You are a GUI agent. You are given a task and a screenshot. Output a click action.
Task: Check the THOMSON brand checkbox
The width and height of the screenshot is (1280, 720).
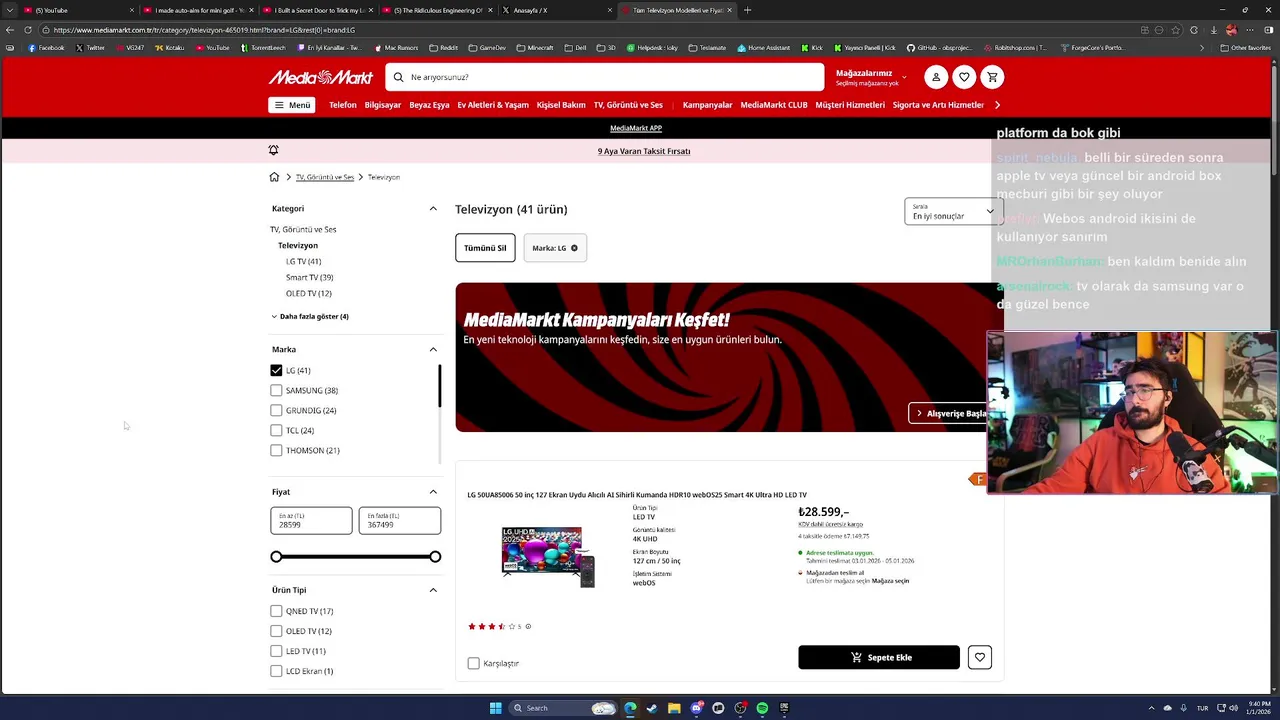[x=276, y=450]
